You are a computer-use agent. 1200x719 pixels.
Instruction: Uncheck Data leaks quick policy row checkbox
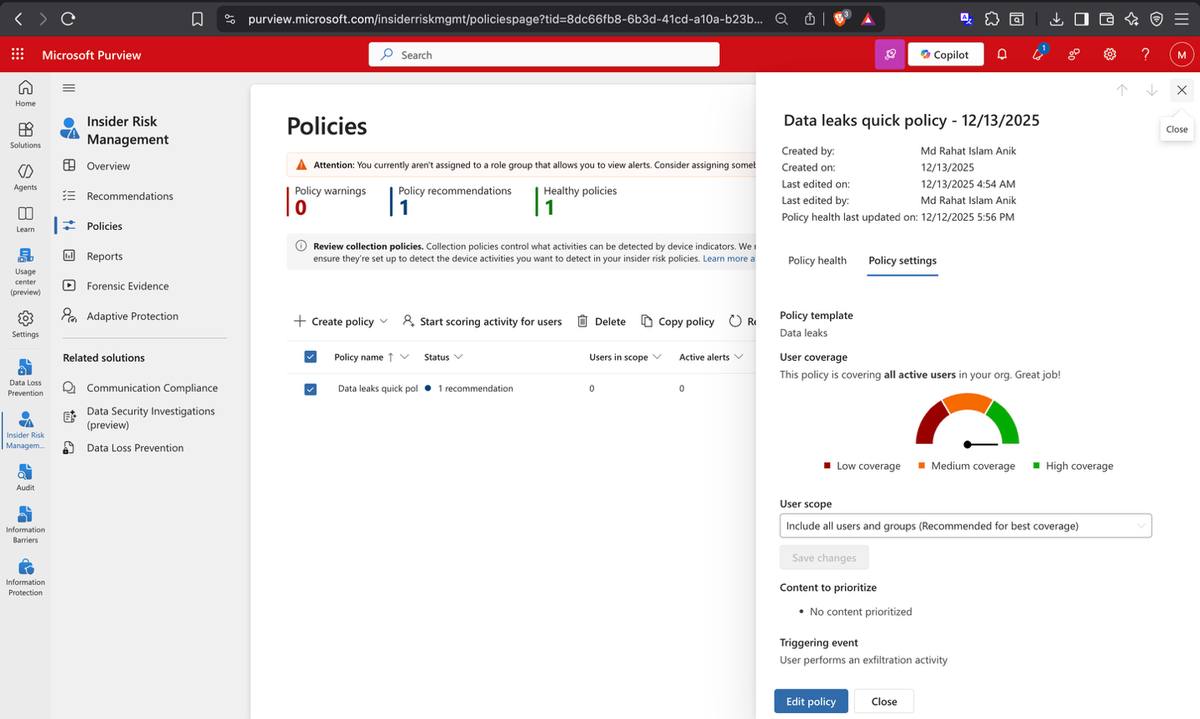(x=310, y=389)
